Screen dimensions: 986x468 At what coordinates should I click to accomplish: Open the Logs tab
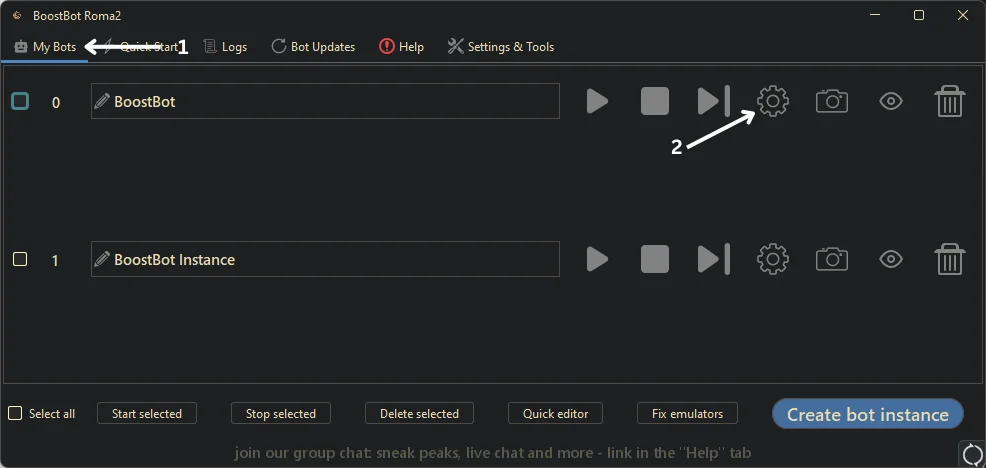(x=225, y=47)
